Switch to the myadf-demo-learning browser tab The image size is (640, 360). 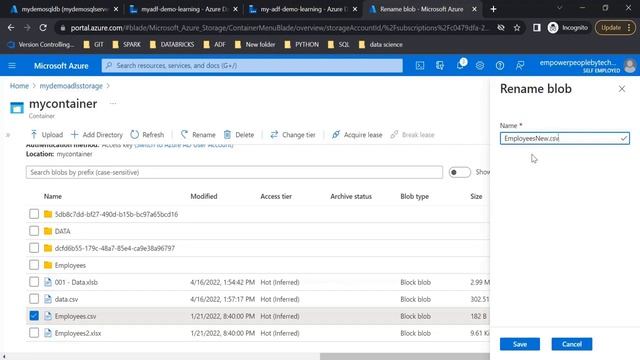[184, 9]
